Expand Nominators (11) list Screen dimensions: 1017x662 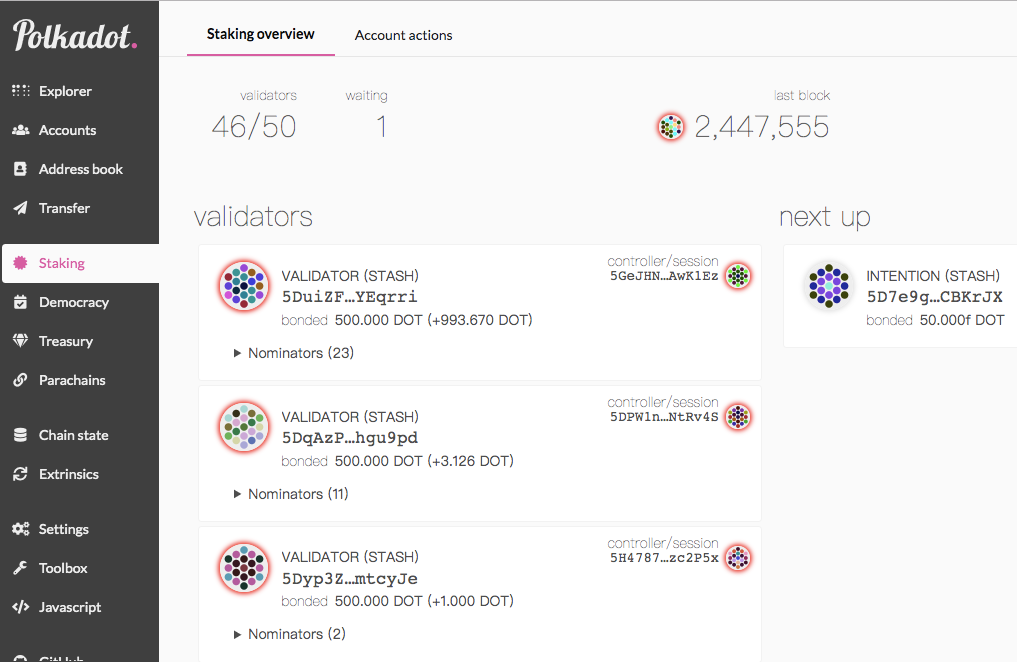[291, 494]
